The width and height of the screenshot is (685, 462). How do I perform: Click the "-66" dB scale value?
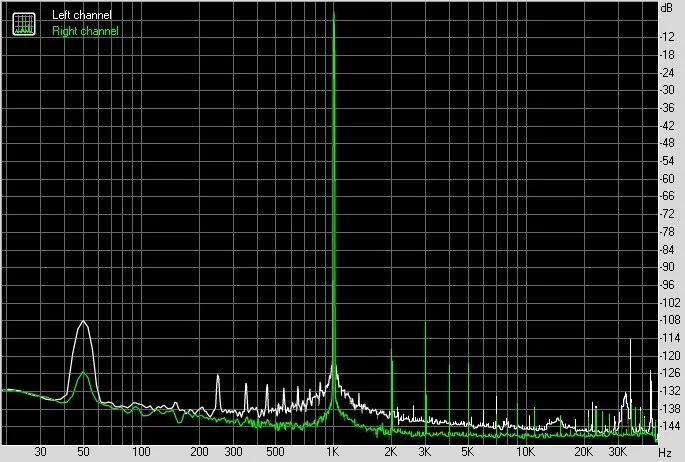point(667,196)
